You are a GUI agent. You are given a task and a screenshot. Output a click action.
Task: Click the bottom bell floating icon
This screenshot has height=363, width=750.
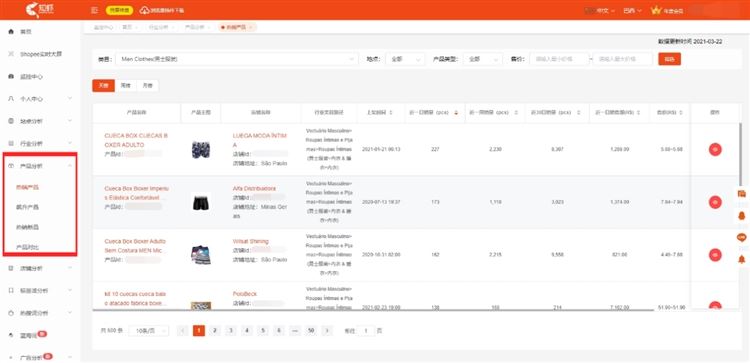point(742,259)
